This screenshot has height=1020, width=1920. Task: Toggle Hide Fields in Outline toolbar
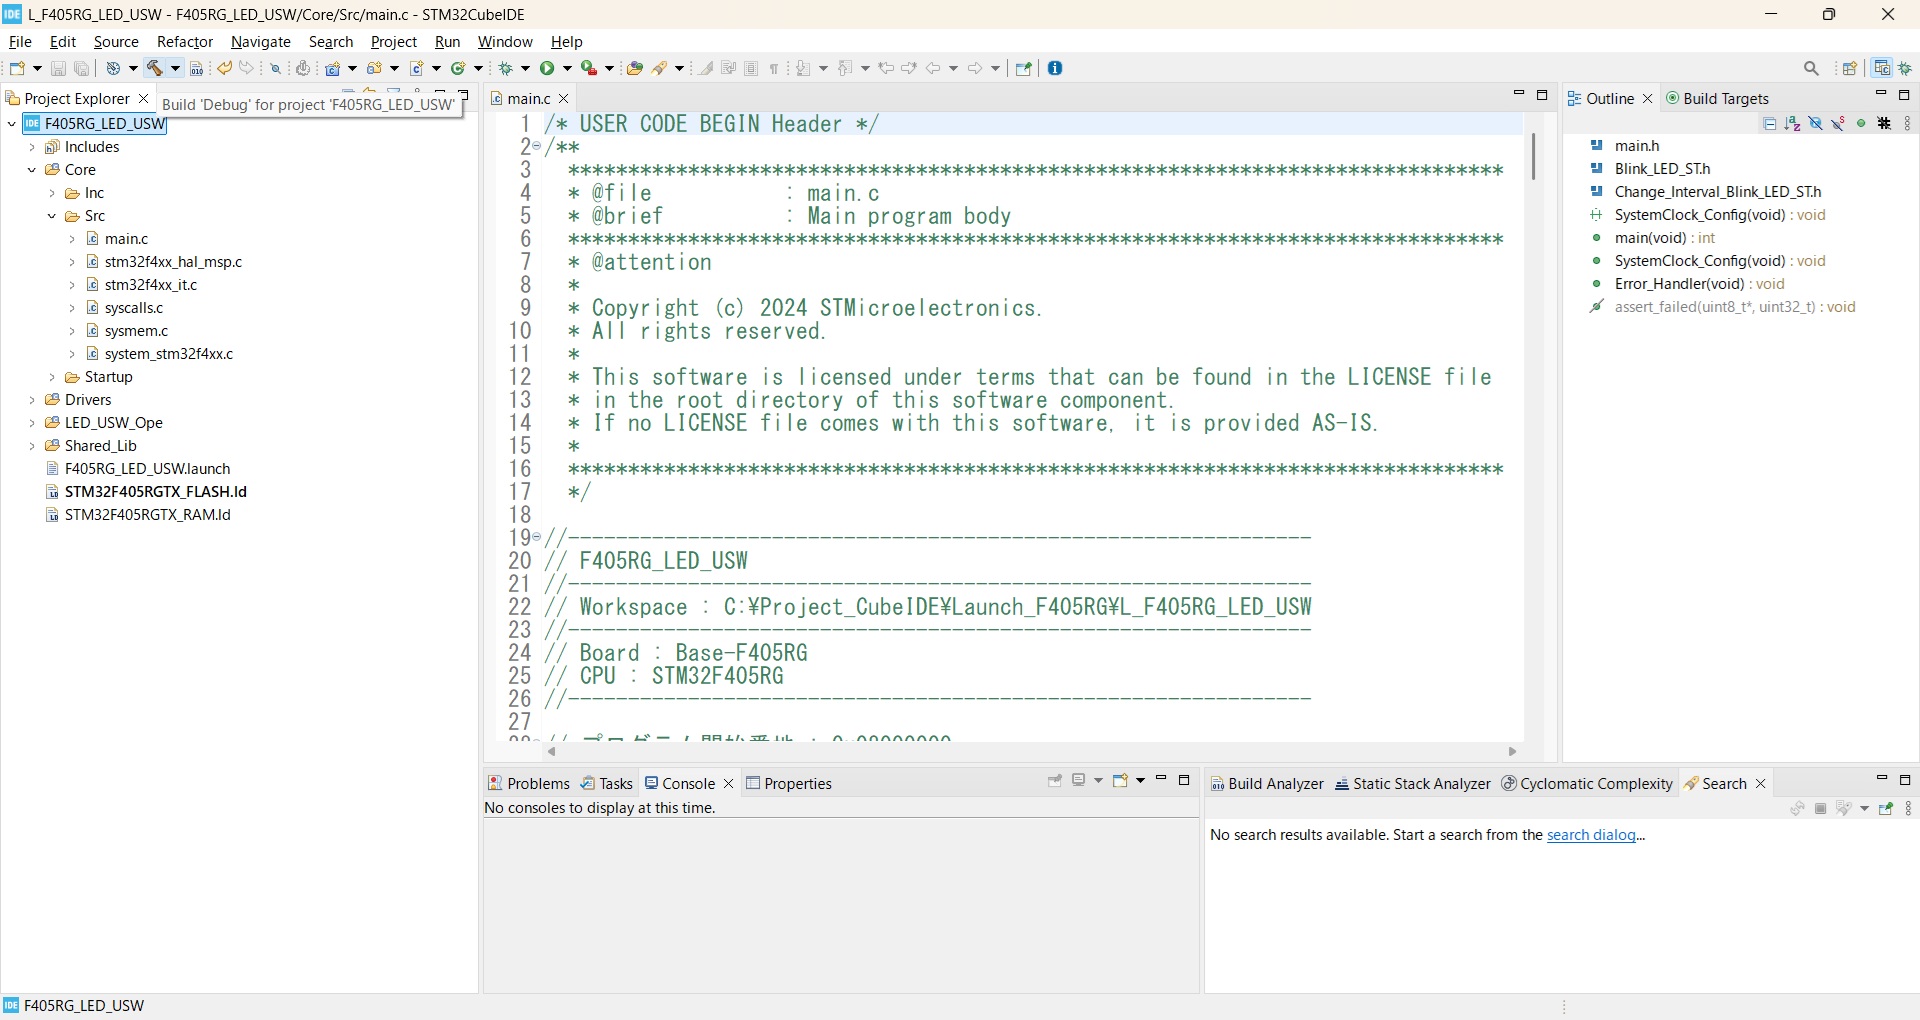(x=1816, y=124)
